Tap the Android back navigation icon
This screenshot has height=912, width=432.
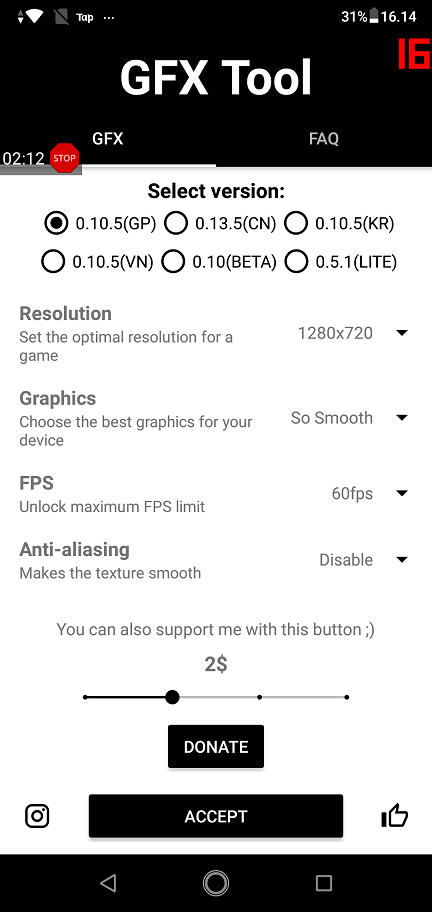pos(108,883)
